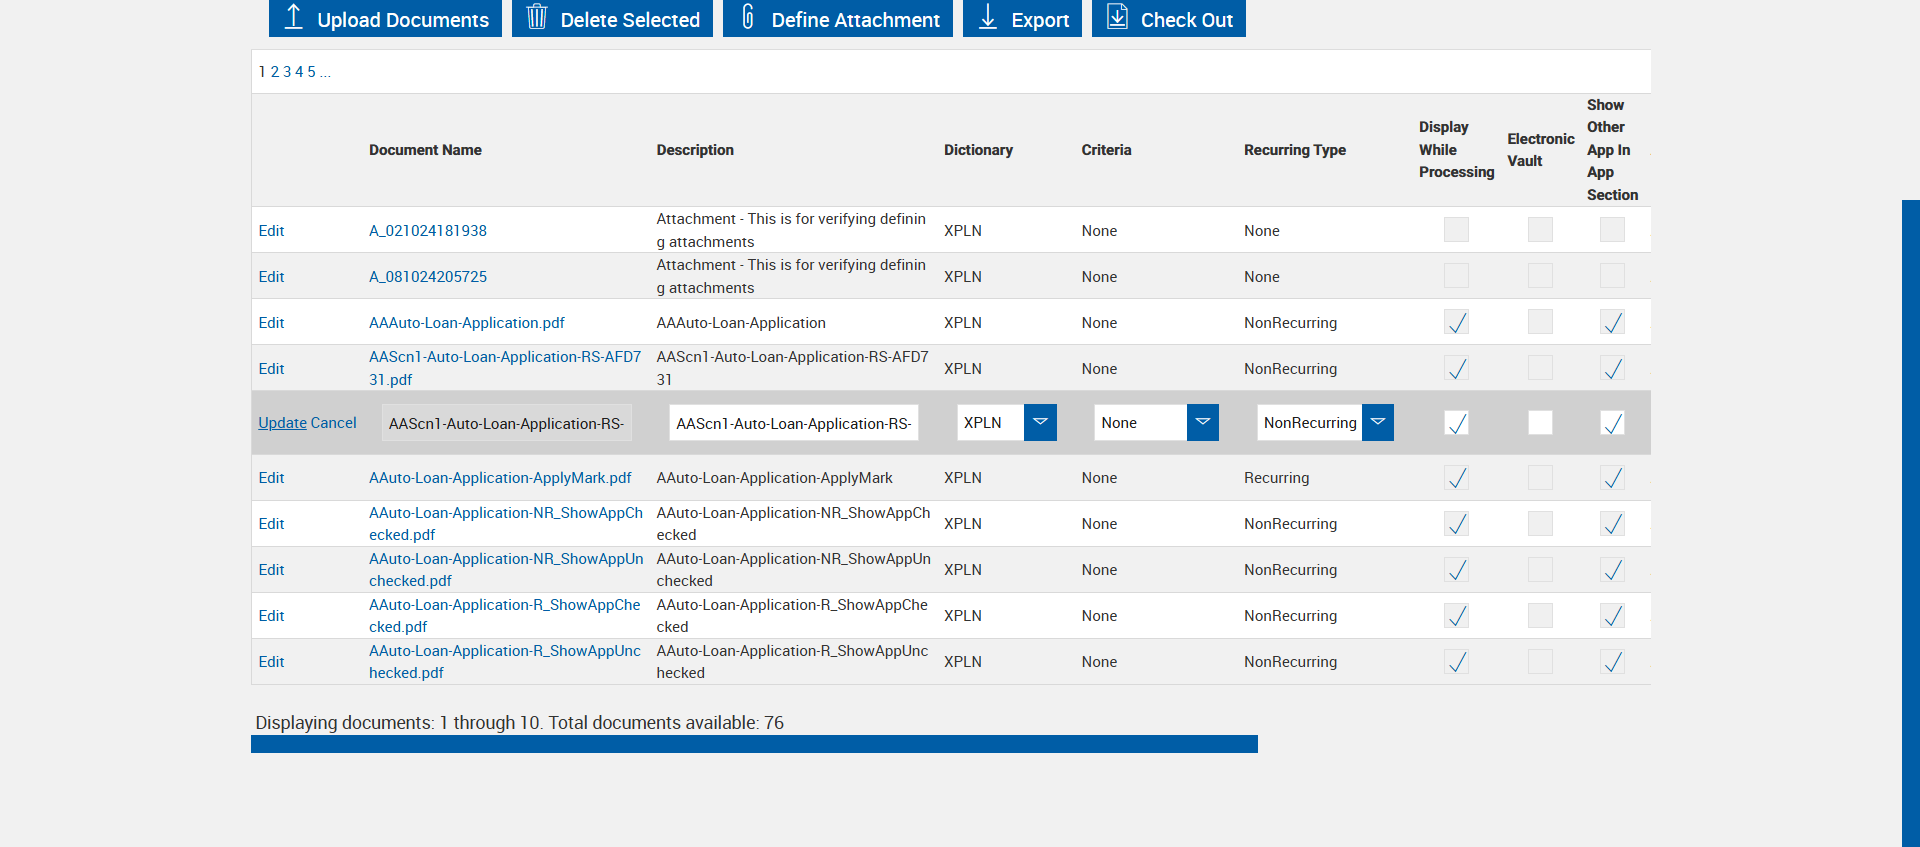The height and width of the screenshot is (847, 1920).
Task: Click the Document Name input field
Action: click(x=506, y=423)
